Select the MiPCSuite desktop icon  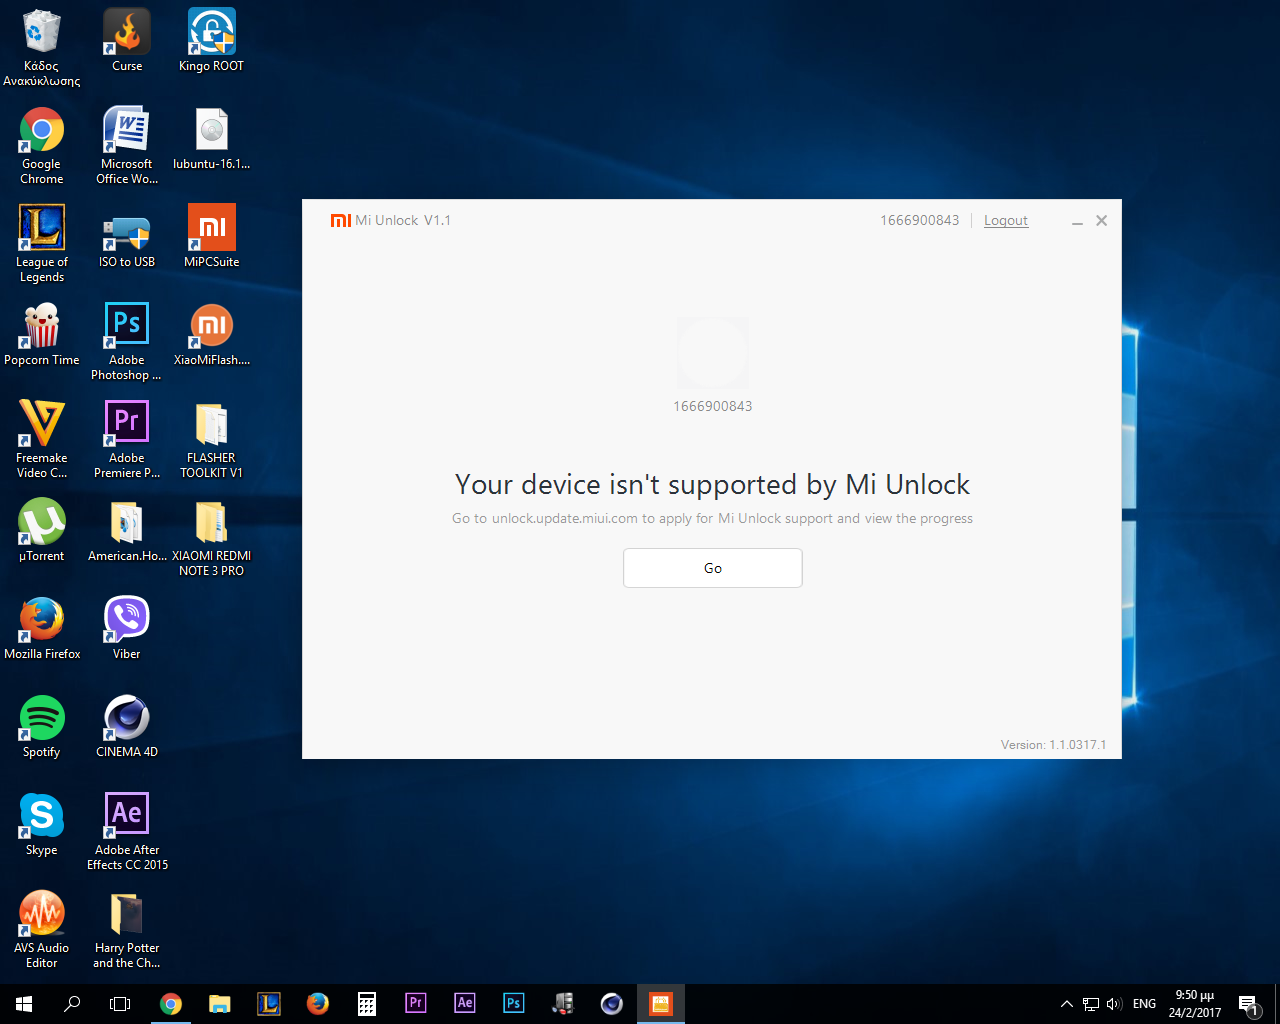(211, 236)
